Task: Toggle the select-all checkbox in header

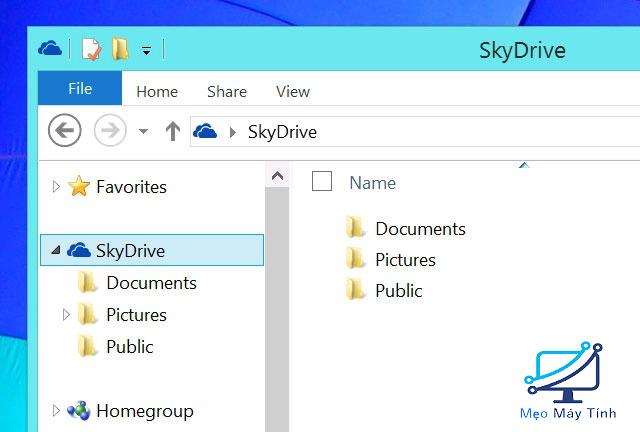Action: coord(322,181)
